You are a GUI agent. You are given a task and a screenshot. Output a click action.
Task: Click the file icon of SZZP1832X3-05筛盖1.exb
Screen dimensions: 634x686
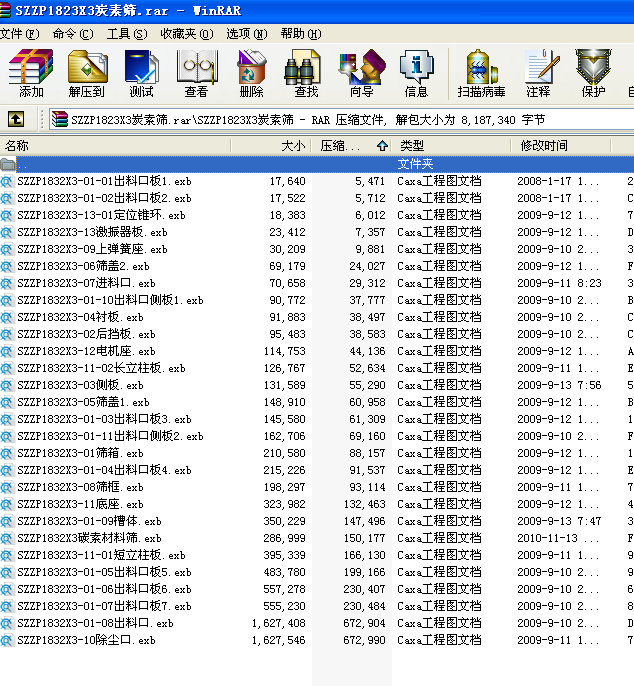point(7,402)
